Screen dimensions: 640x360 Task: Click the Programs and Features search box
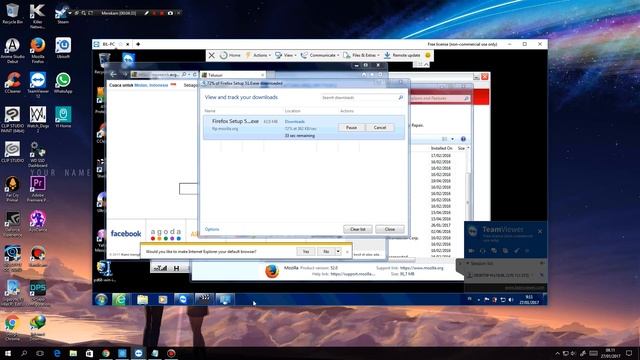tap(439, 98)
